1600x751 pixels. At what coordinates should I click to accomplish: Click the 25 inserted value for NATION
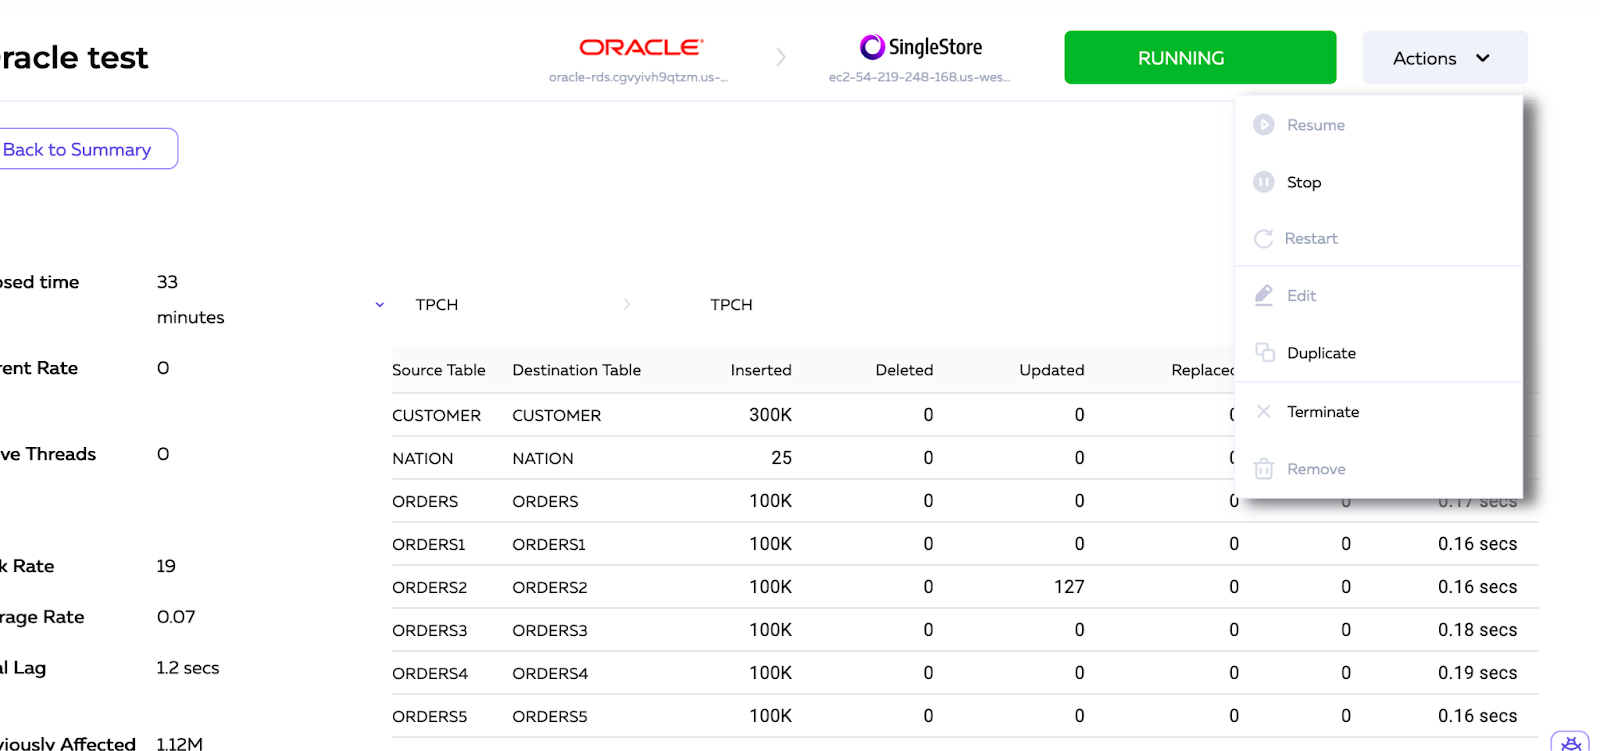[x=781, y=458]
